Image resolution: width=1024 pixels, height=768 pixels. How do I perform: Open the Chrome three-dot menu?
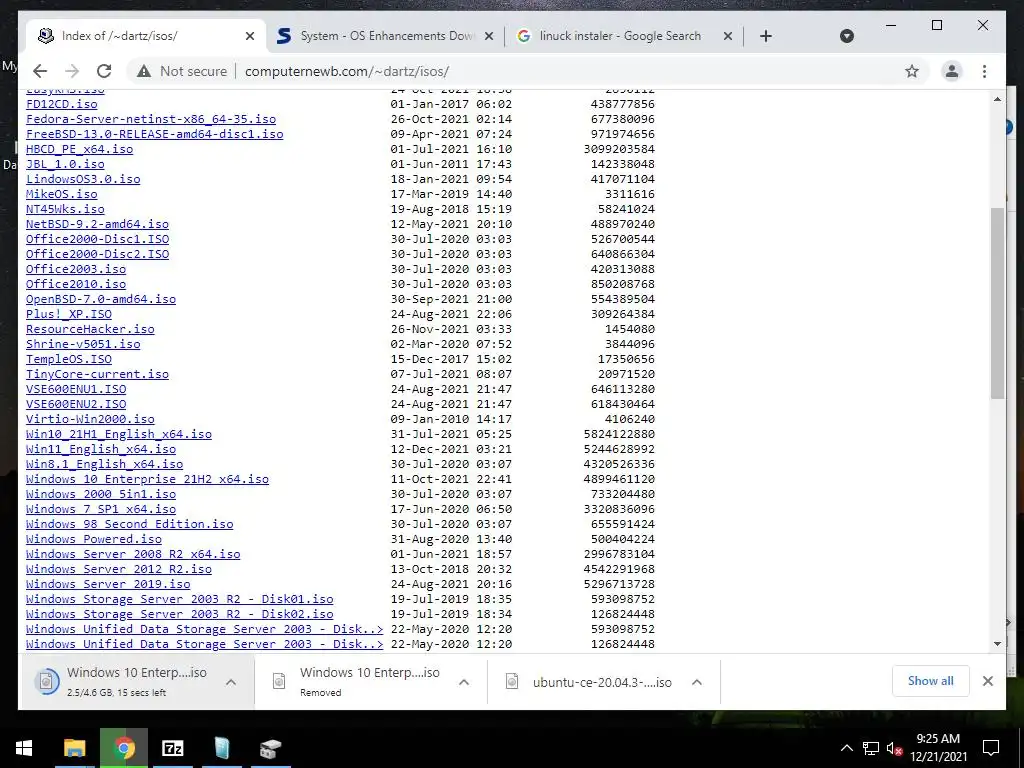coord(984,71)
